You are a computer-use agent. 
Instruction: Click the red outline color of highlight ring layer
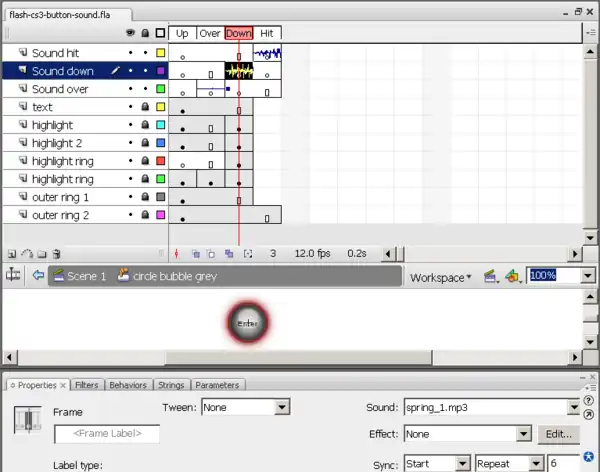(160, 161)
